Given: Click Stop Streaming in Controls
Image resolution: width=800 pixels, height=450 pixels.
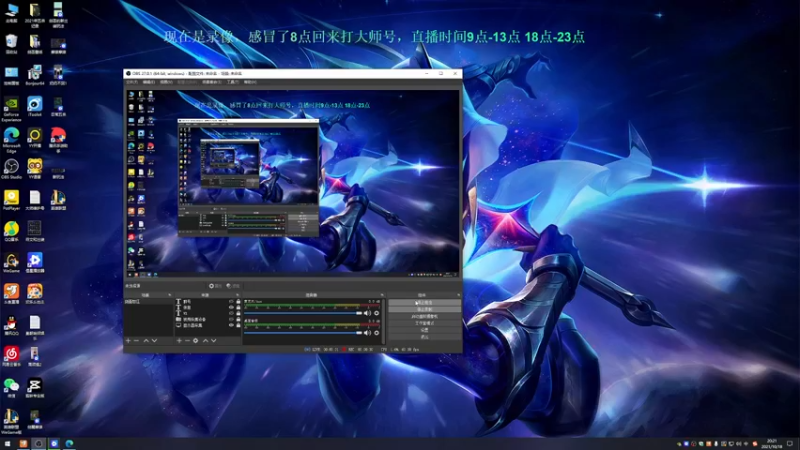Looking at the screenshot, I should [424, 303].
